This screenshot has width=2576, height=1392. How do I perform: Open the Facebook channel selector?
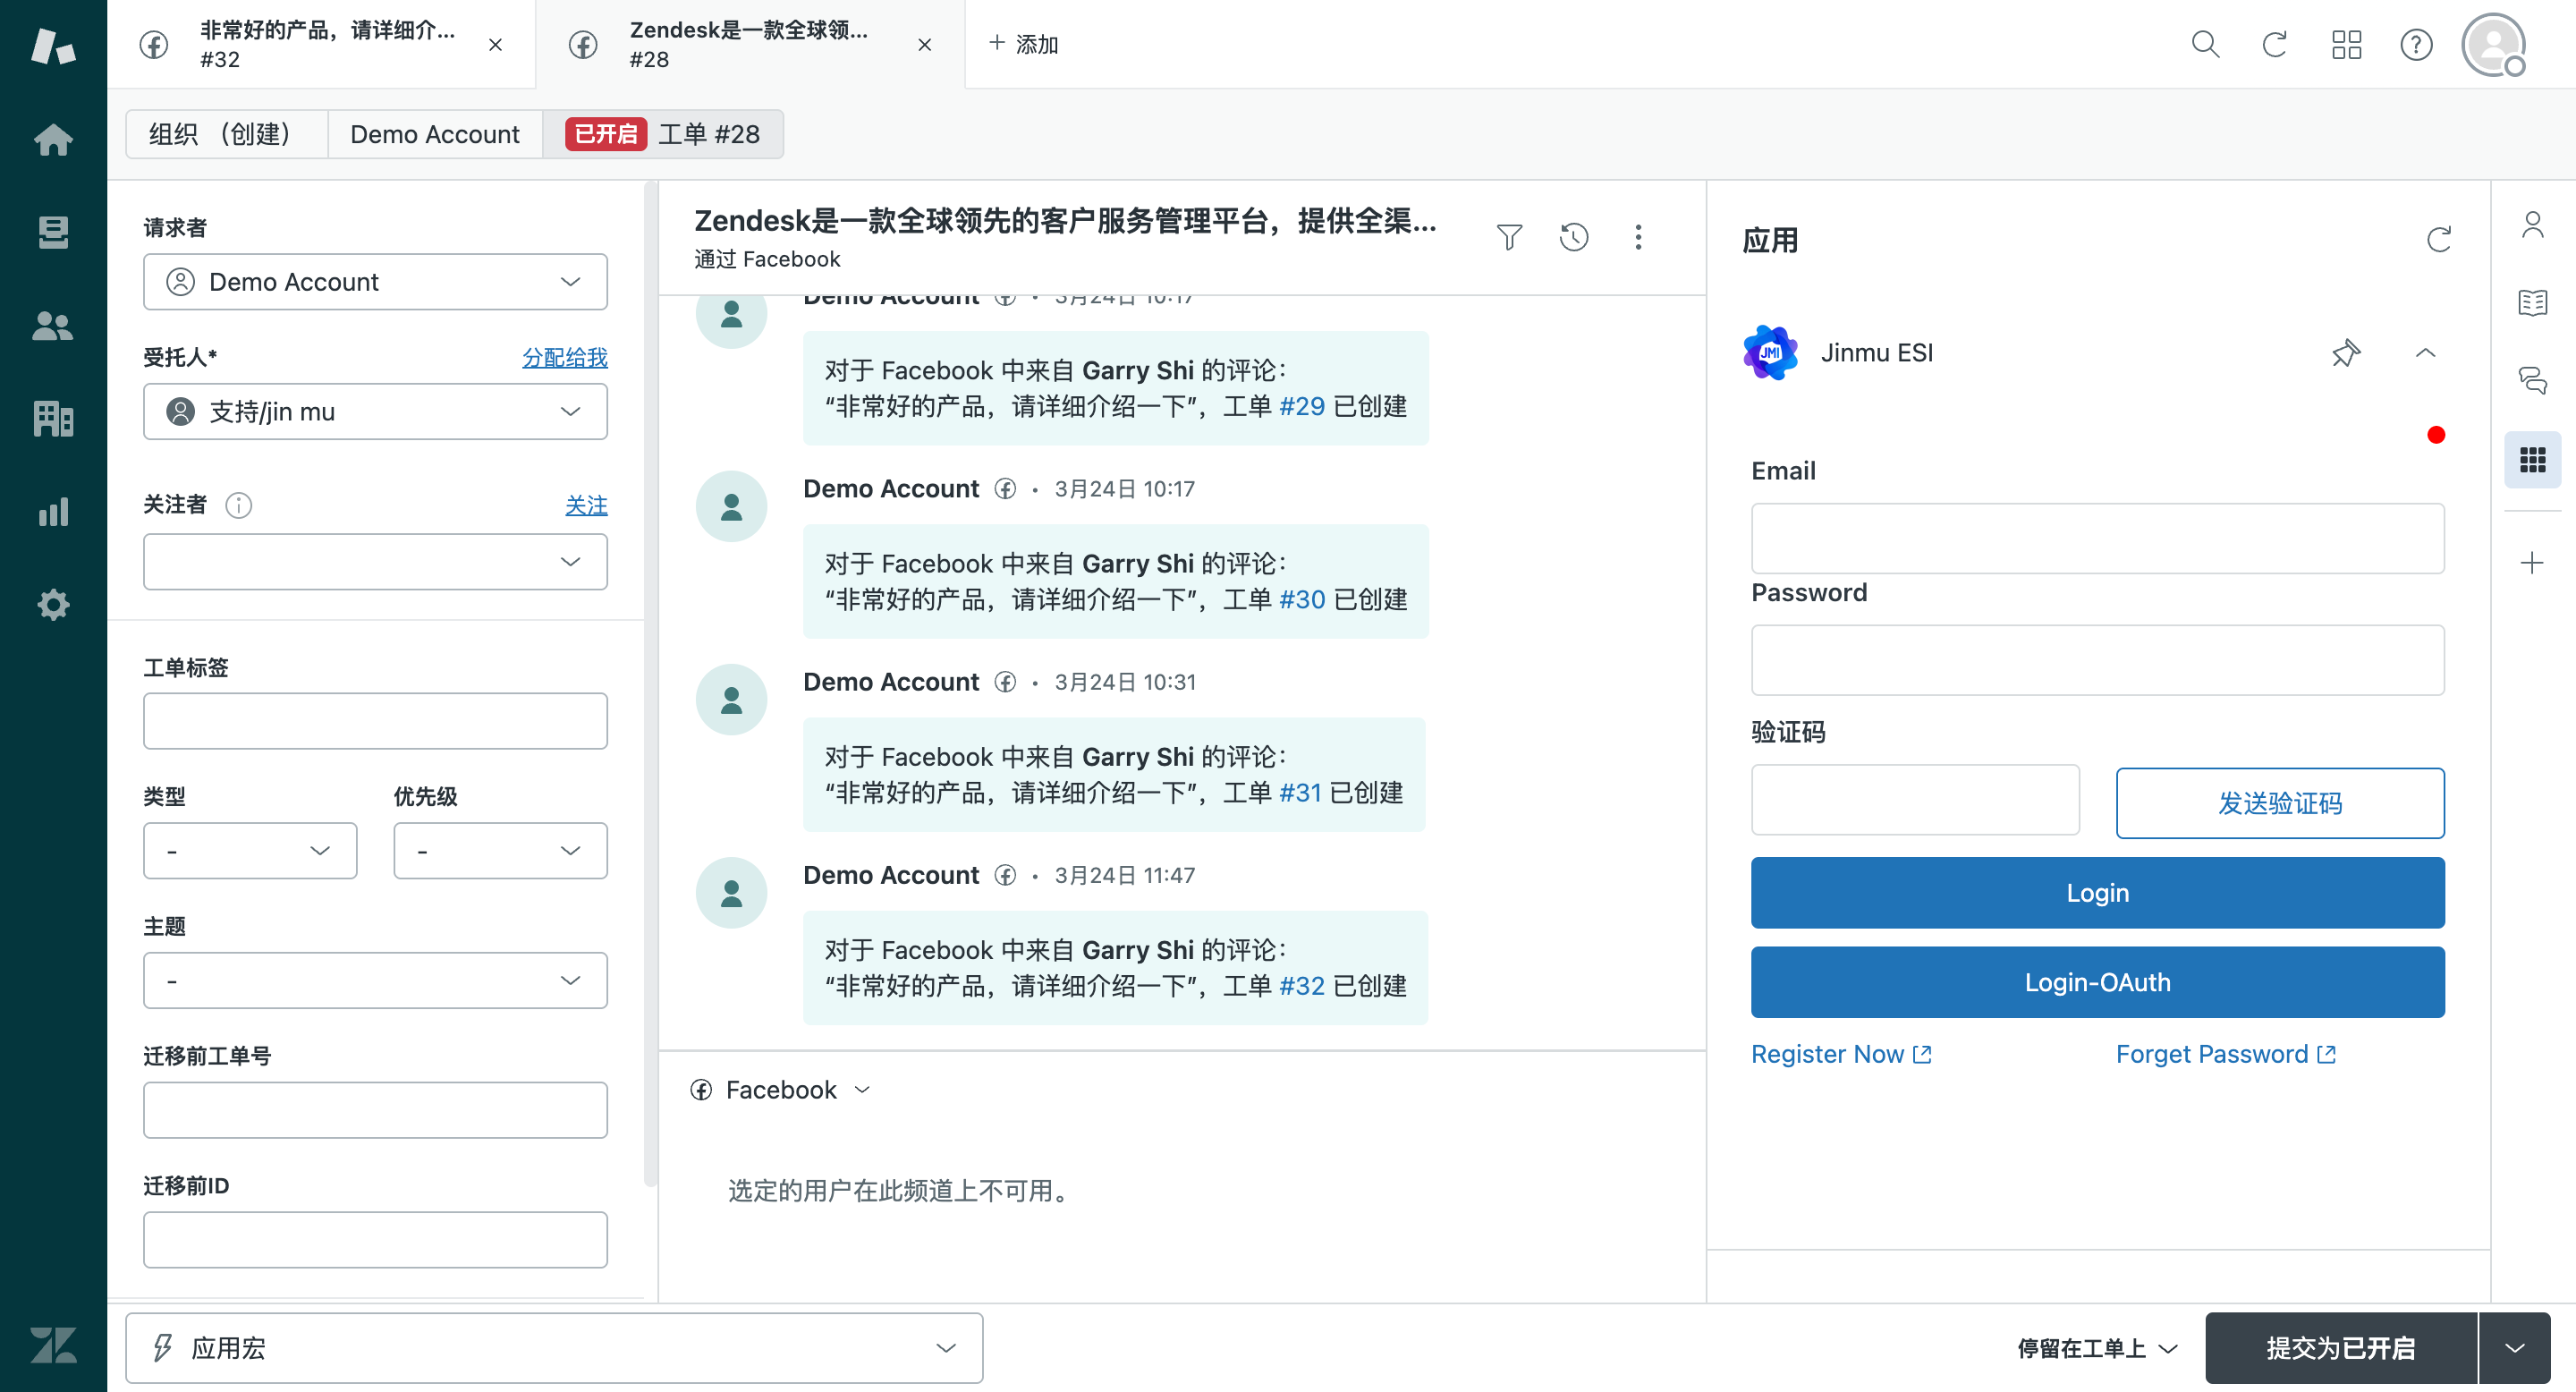[781, 1090]
